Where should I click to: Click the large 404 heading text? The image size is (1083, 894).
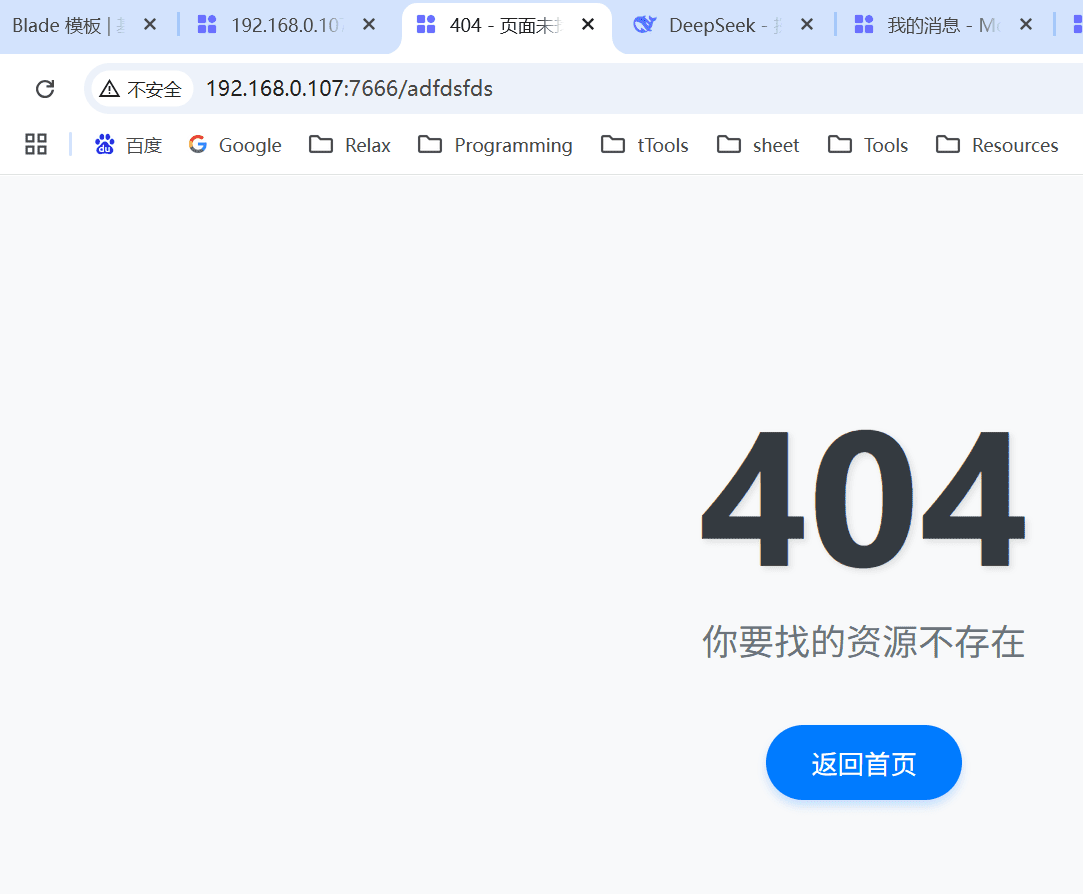pyautogui.click(x=863, y=498)
